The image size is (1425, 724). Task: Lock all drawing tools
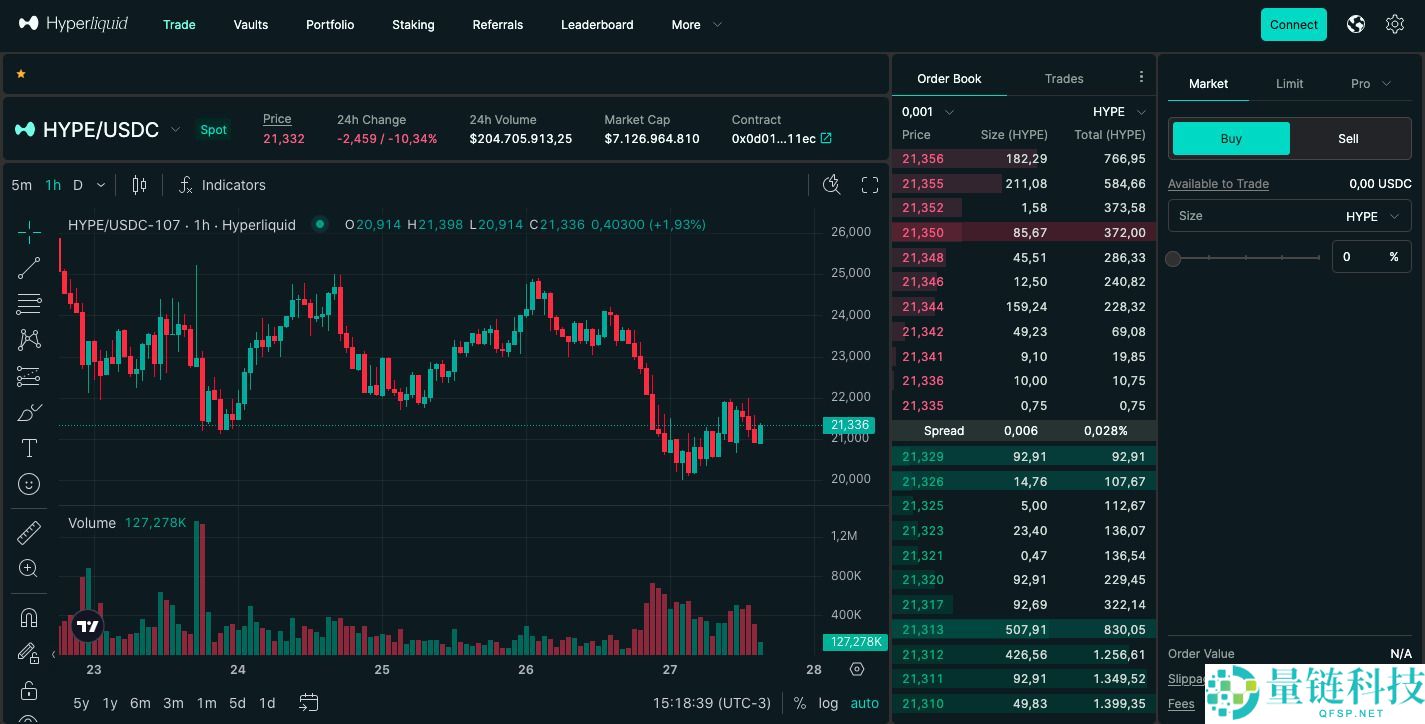29,690
